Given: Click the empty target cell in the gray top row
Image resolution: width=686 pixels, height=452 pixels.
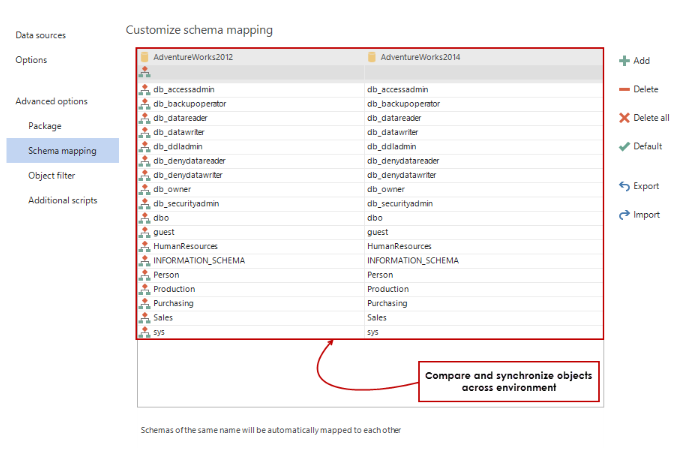Looking at the screenshot, I should click(x=483, y=73).
